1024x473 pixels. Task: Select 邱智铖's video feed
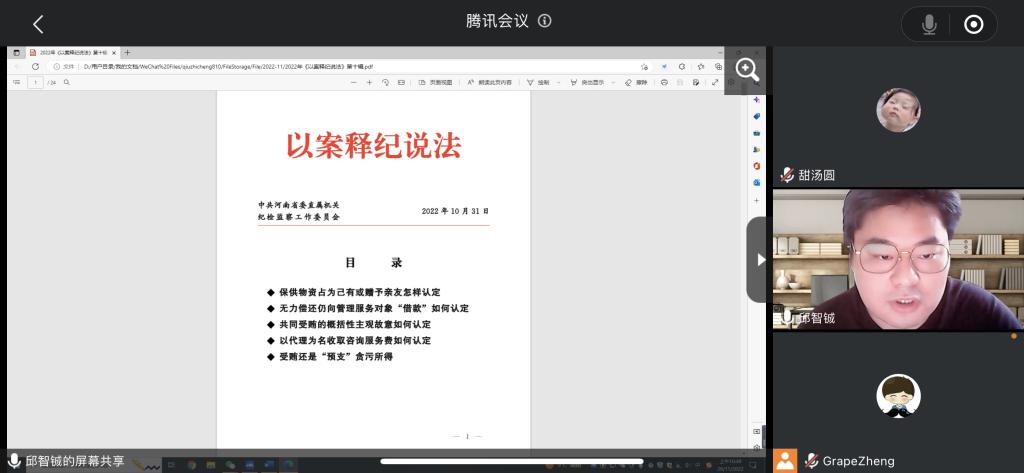click(x=897, y=258)
